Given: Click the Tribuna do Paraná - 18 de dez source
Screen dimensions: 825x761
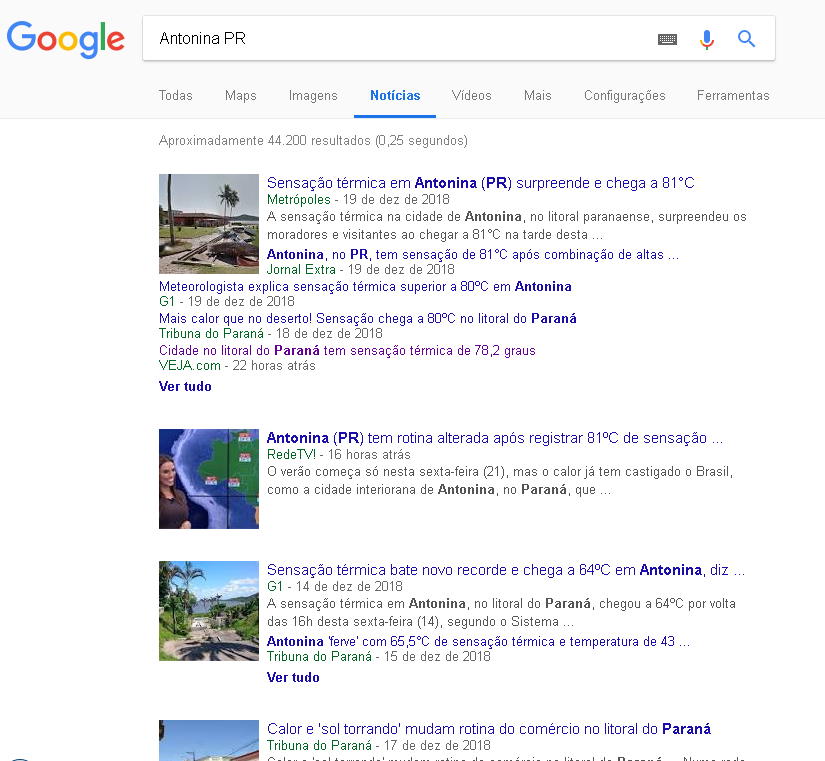Looking at the screenshot, I should (270, 334).
